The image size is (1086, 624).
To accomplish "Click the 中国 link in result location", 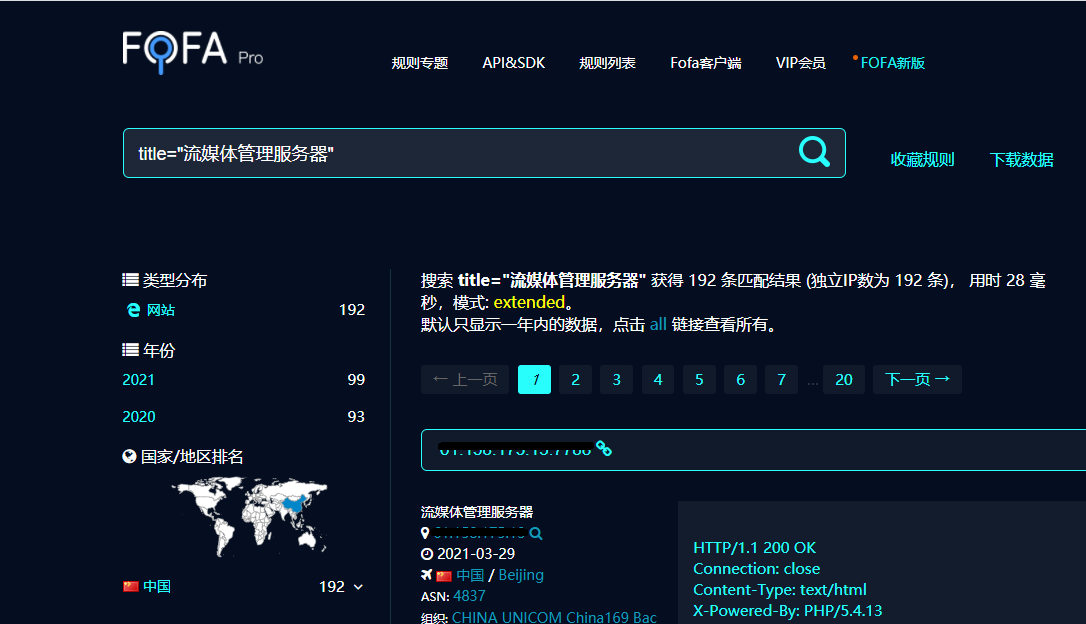I will 470,576.
